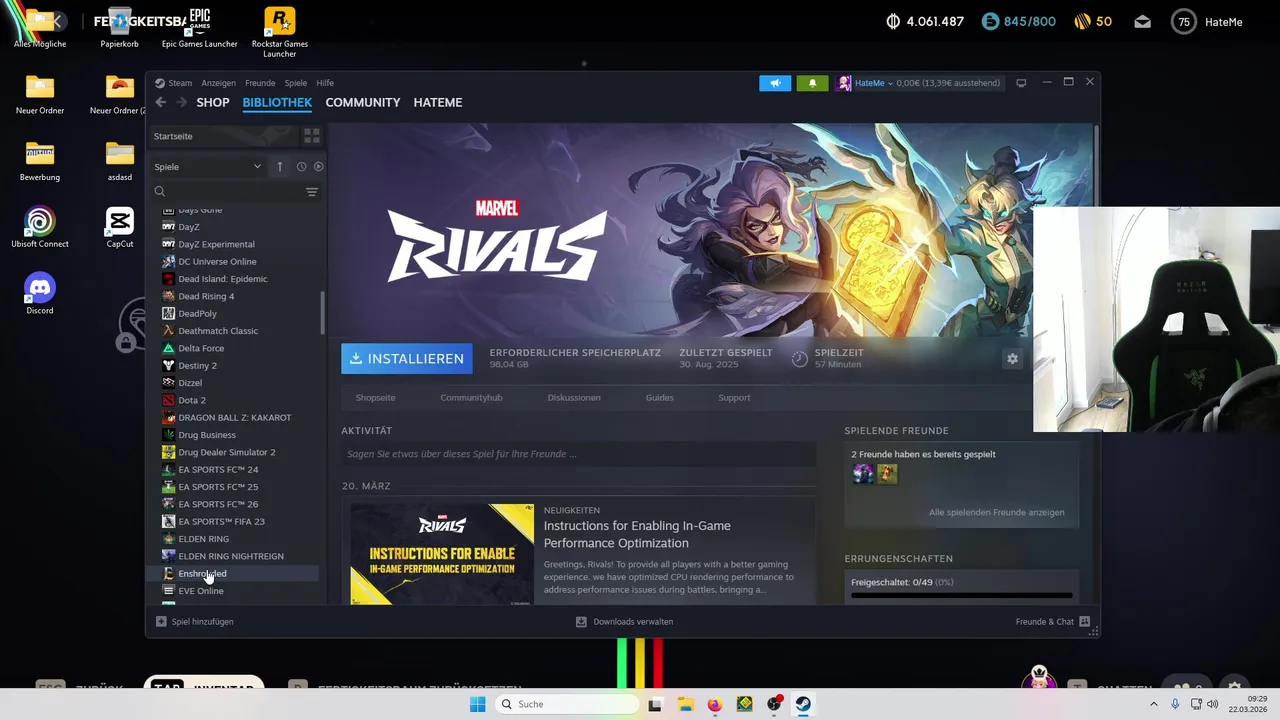The height and width of the screenshot is (720, 1280).
Task: Open the Spiele menu in menu bar
Action: pyautogui.click(x=296, y=83)
